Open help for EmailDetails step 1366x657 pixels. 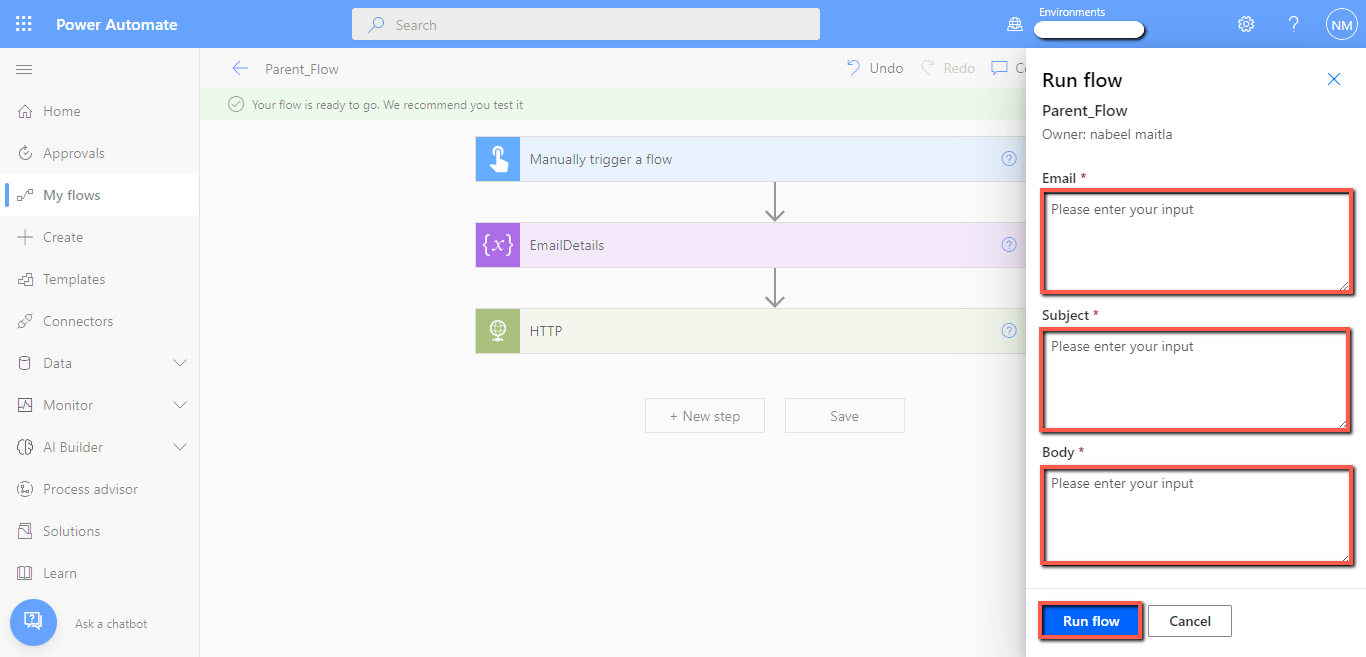point(1009,244)
